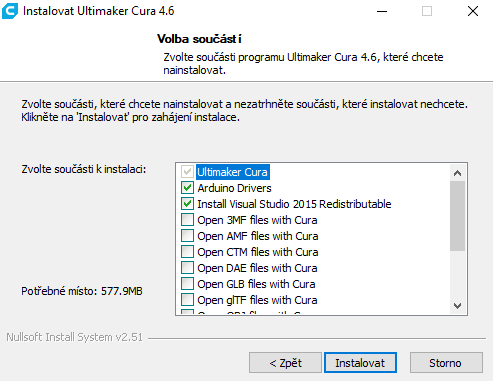Select the Arduino Drivers item label
This screenshot has height=381, width=493.
point(234,188)
